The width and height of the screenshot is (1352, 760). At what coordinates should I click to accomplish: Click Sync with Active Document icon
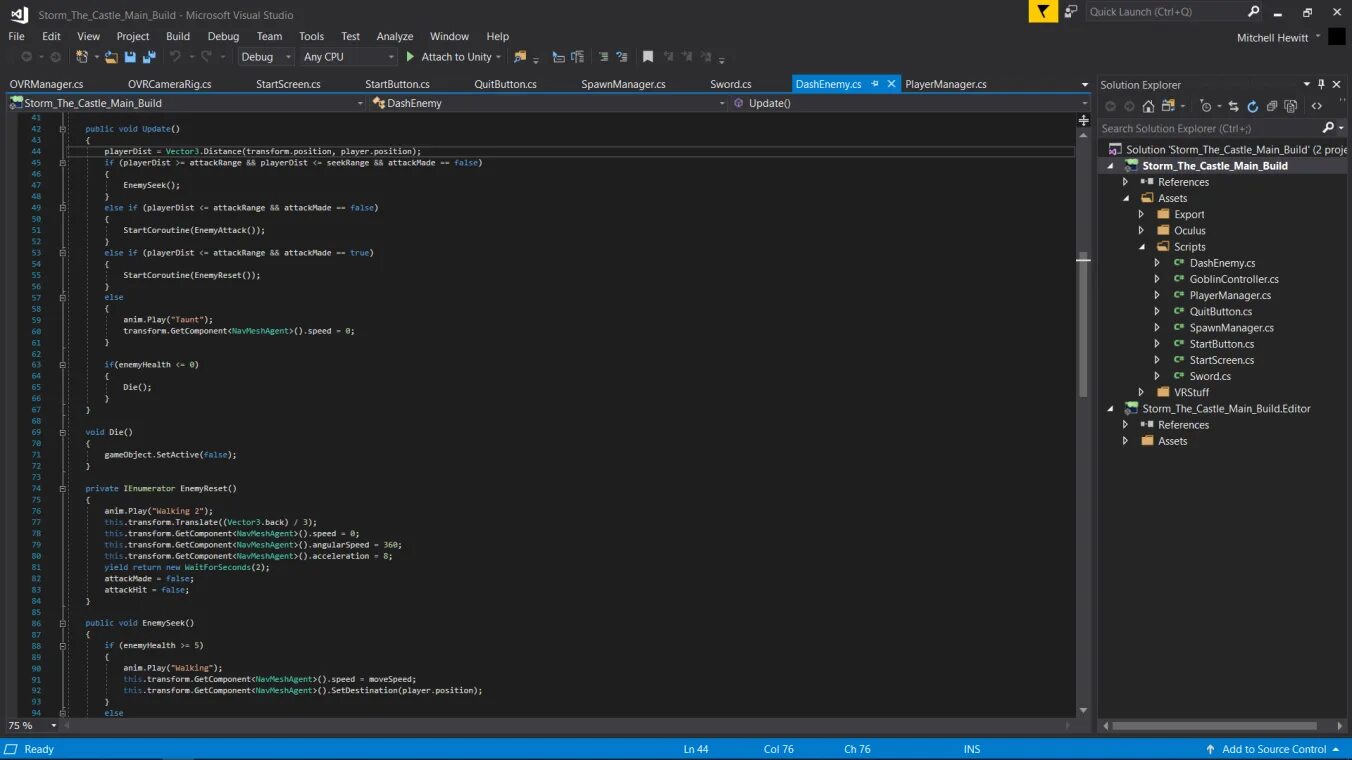click(x=1233, y=106)
